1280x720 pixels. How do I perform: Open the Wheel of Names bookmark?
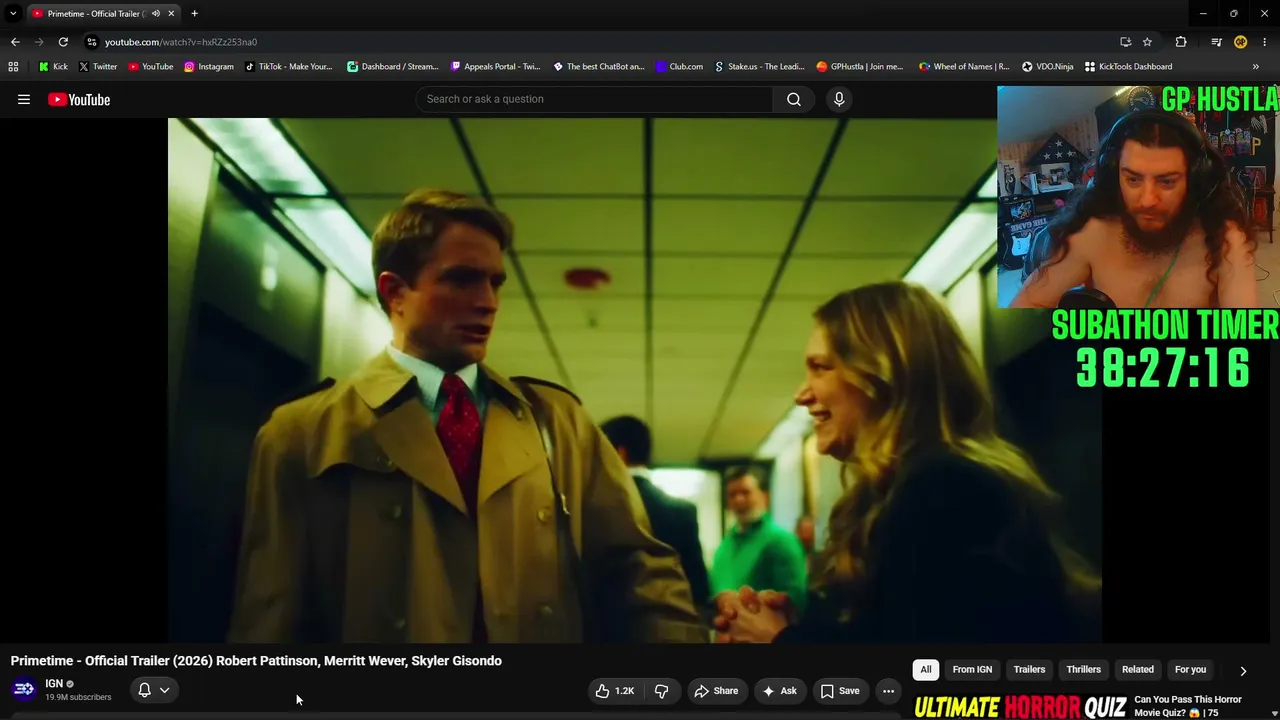click(x=964, y=67)
